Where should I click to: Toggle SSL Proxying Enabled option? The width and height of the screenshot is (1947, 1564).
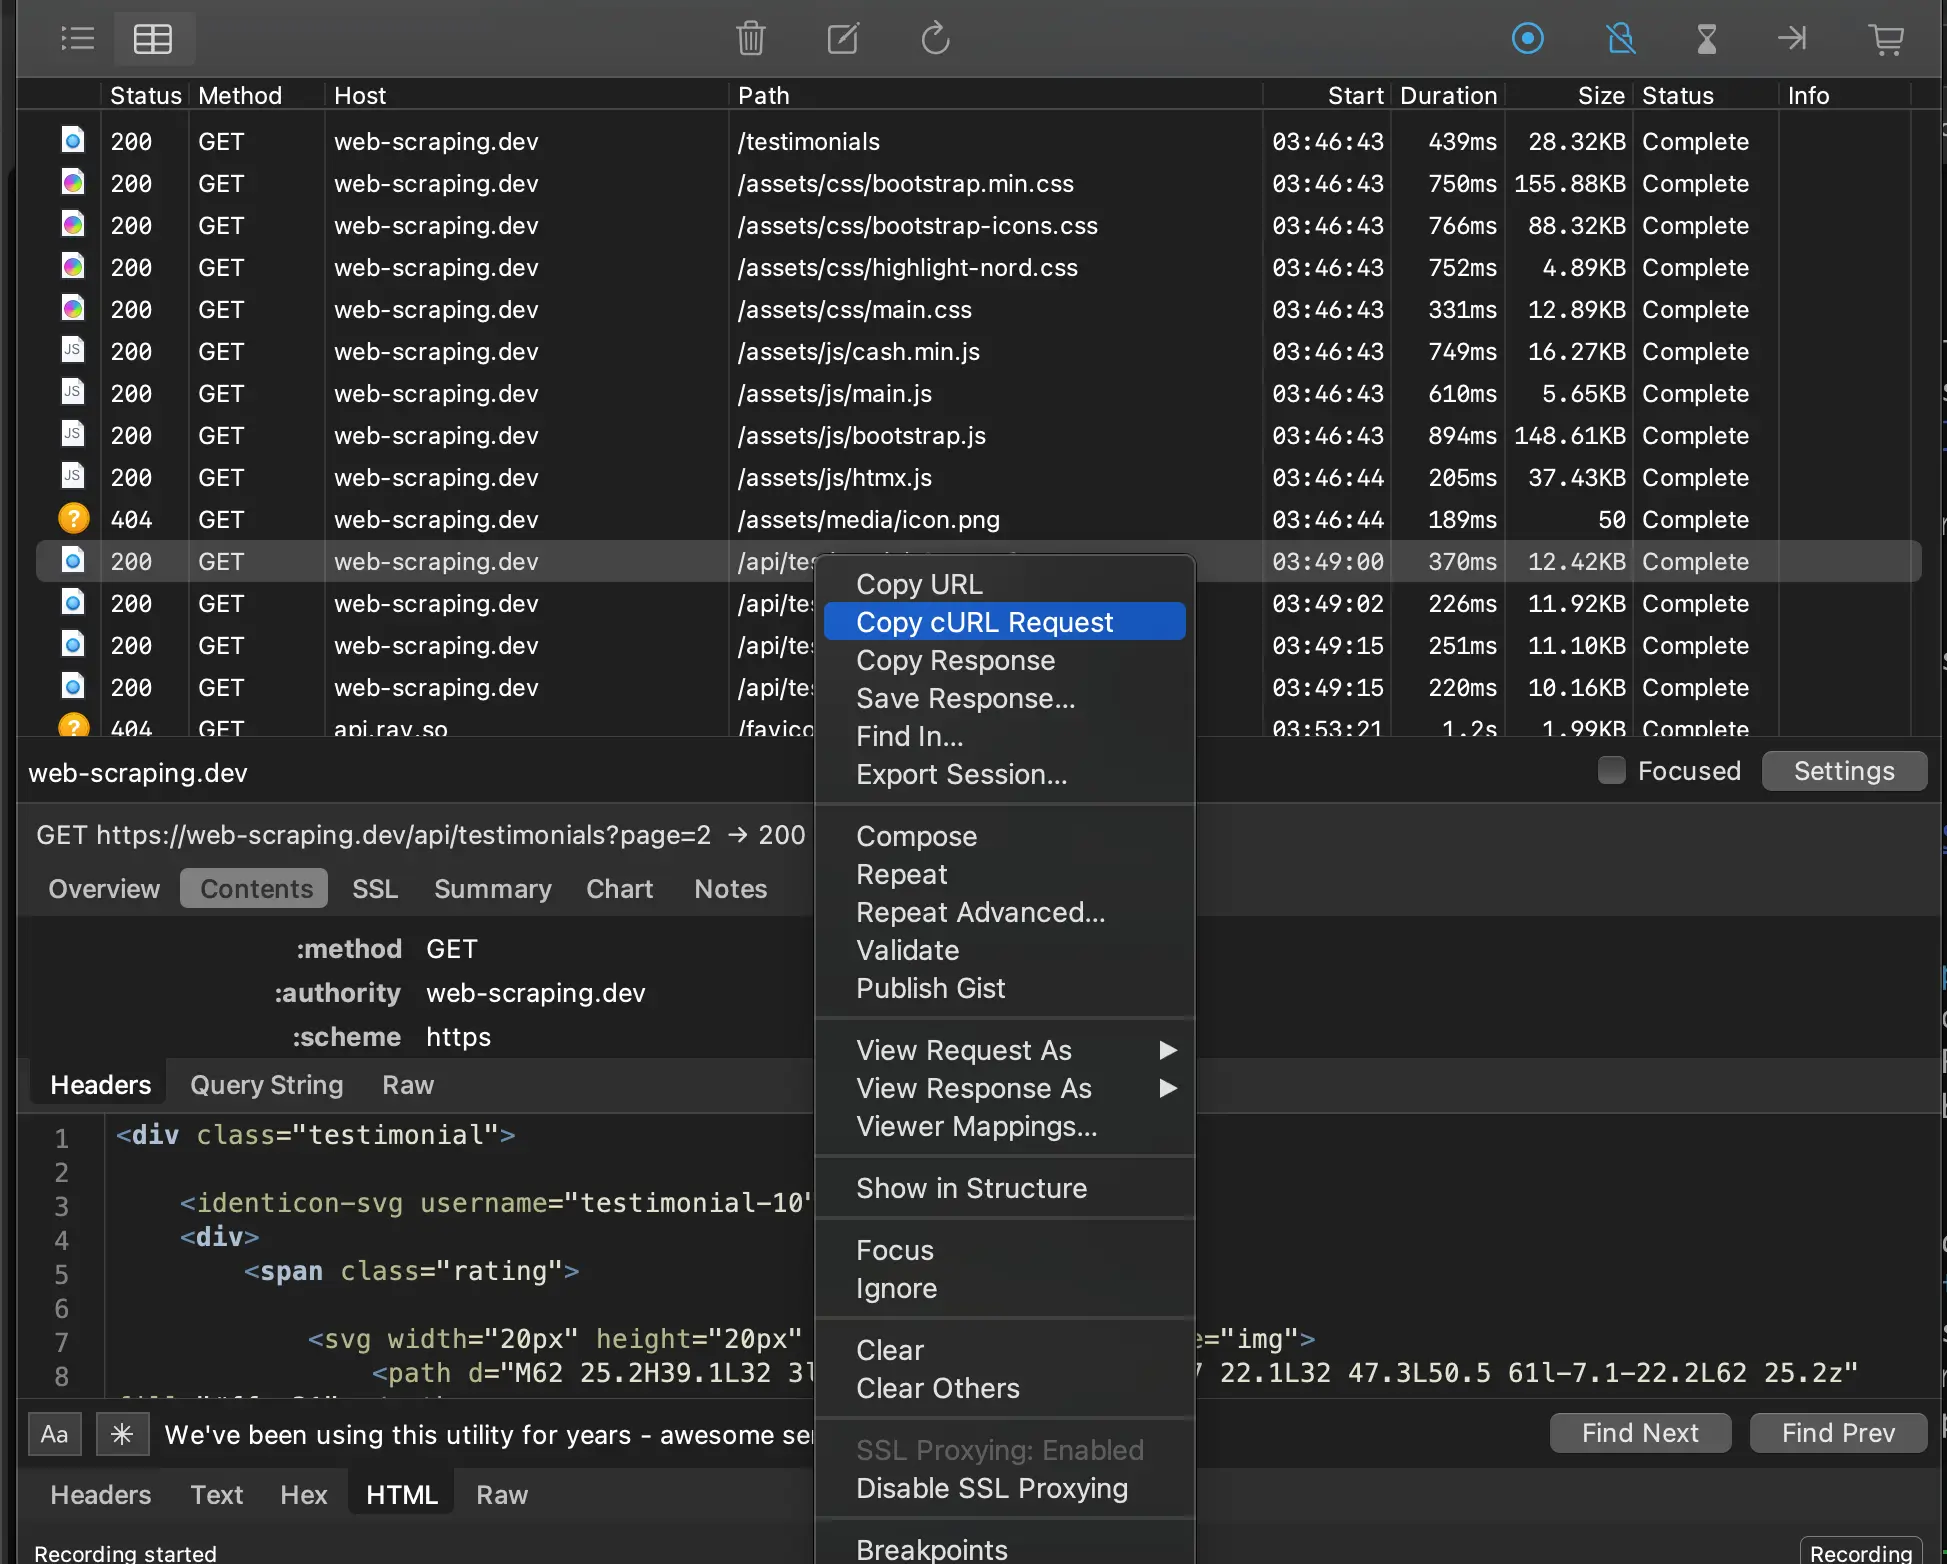pos(999,1449)
